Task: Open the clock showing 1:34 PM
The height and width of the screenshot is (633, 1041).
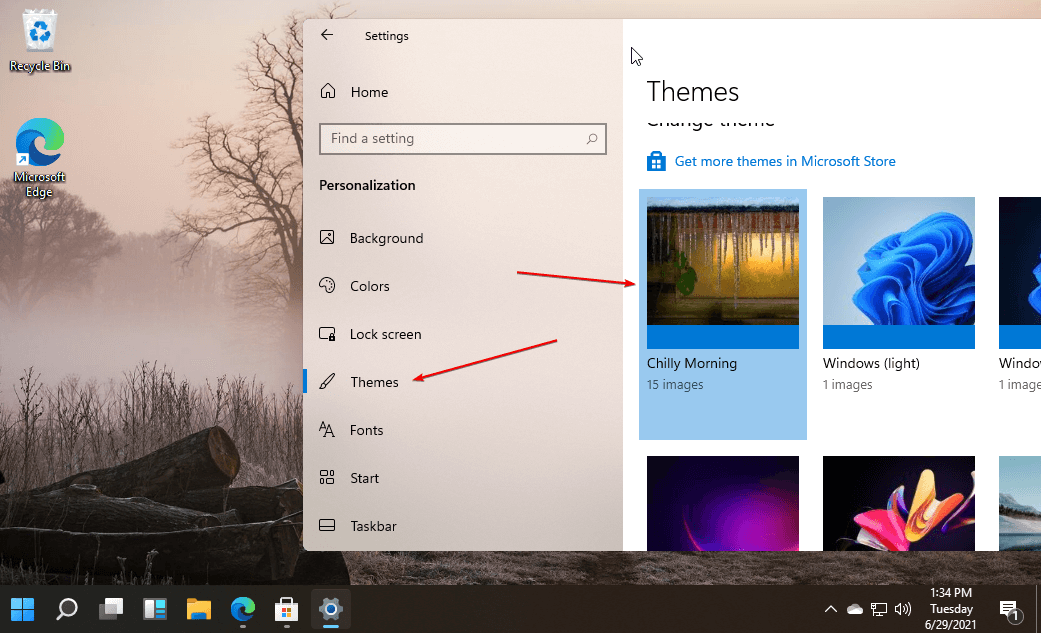Action: coord(951,608)
